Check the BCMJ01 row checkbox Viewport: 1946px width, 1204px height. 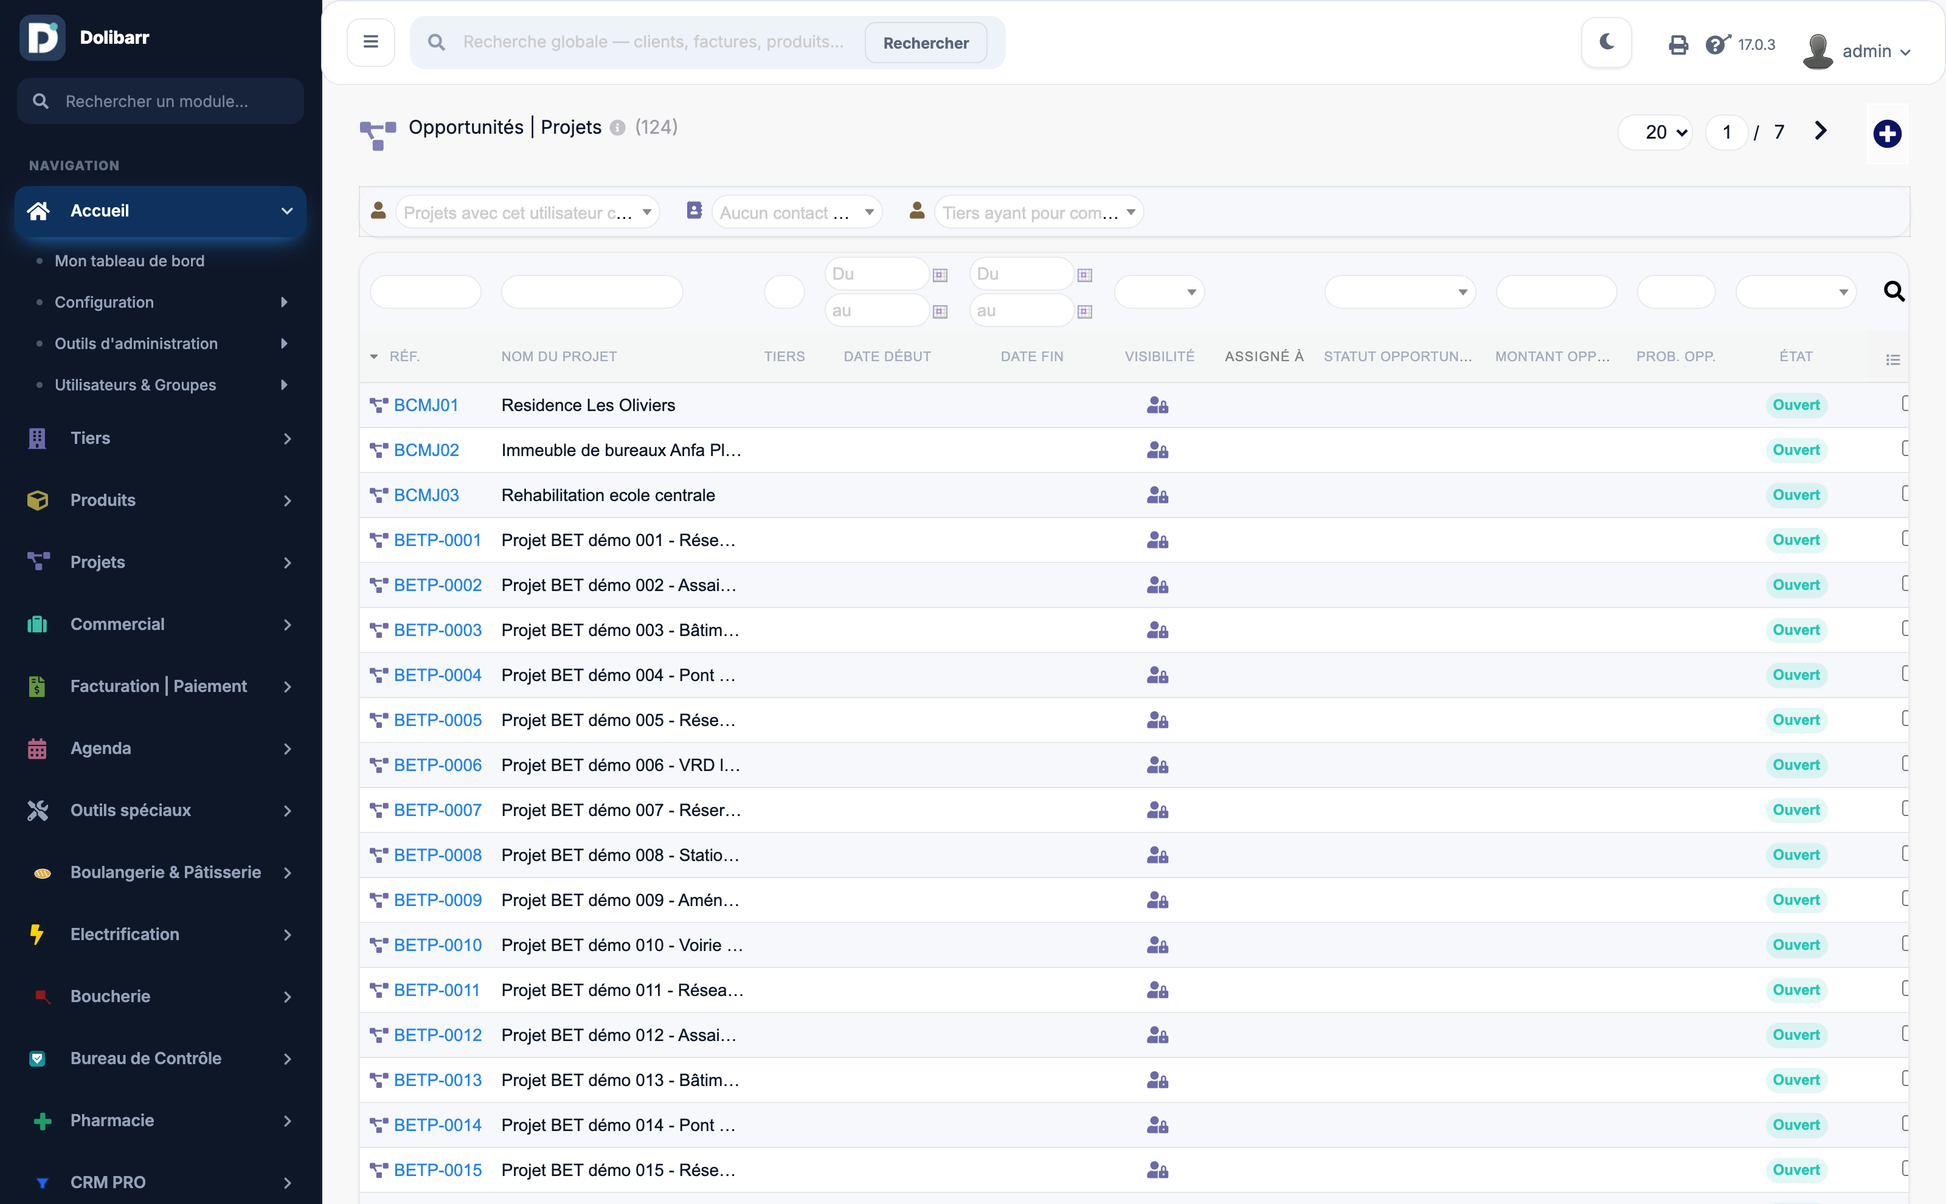[x=1905, y=403]
